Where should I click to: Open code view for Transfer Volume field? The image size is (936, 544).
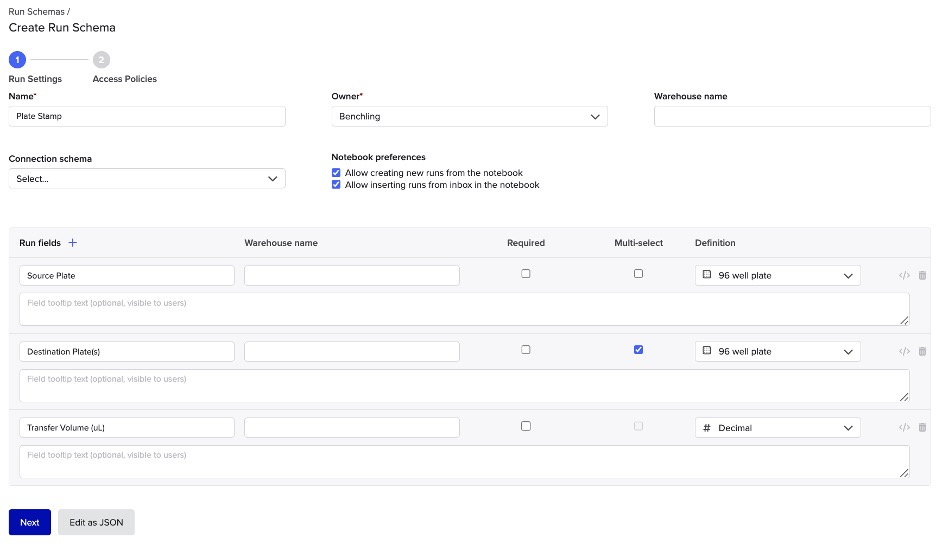904,427
